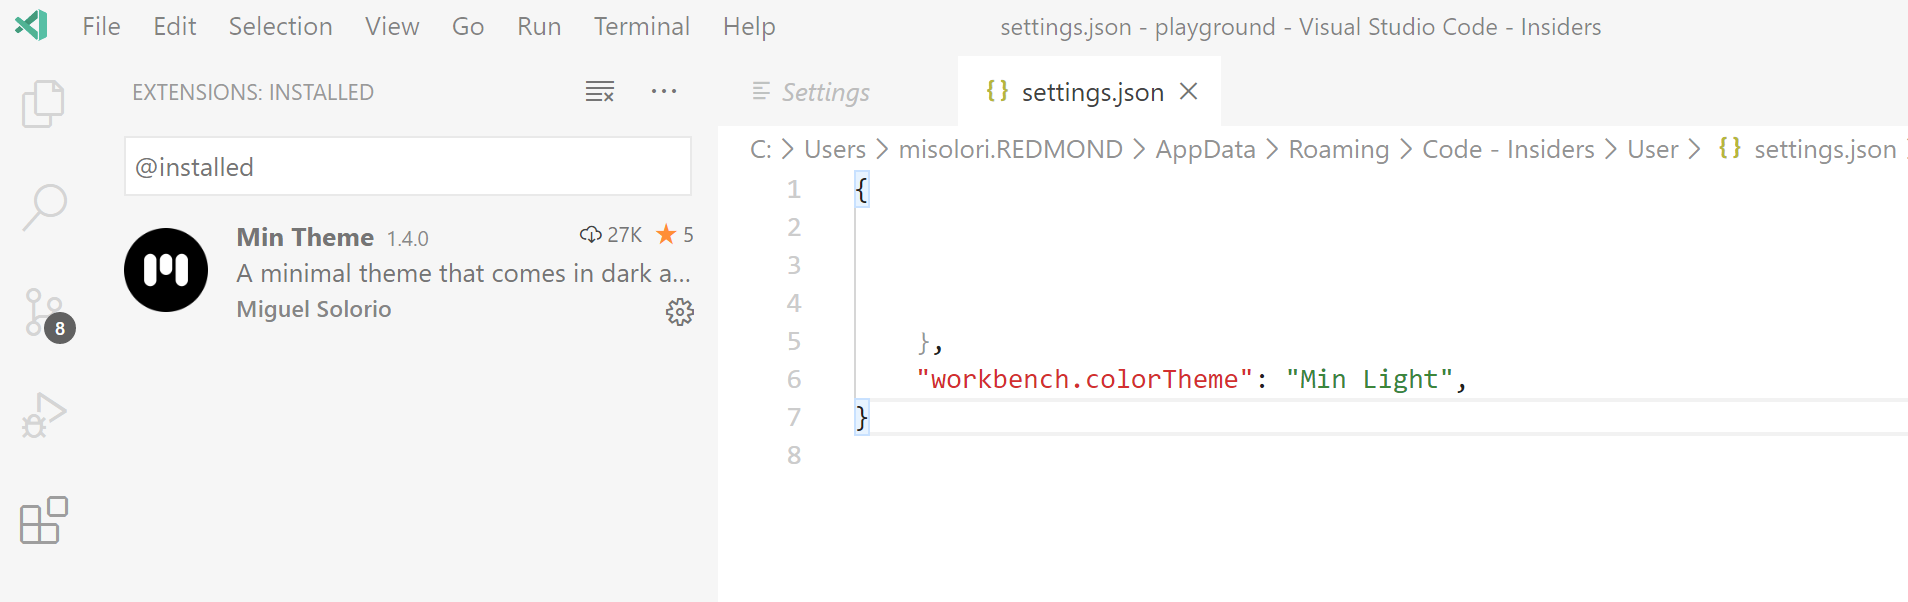Click the misolori.REDMOND breadcrumb segment
The height and width of the screenshot is (602, 1908).
point(1010,149)
